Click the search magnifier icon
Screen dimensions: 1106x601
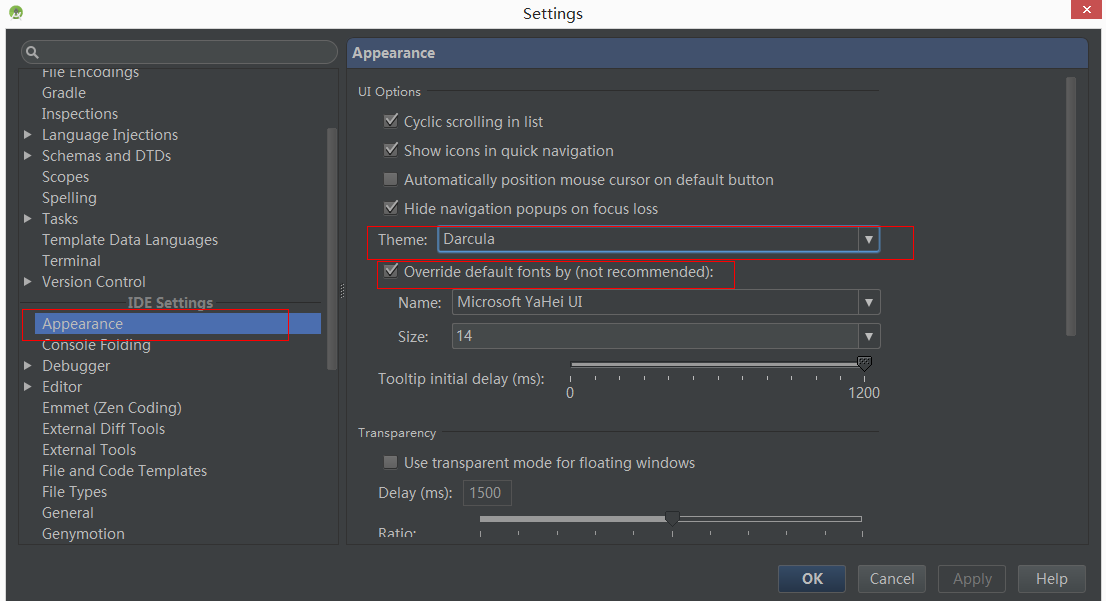tap(32, 52)
